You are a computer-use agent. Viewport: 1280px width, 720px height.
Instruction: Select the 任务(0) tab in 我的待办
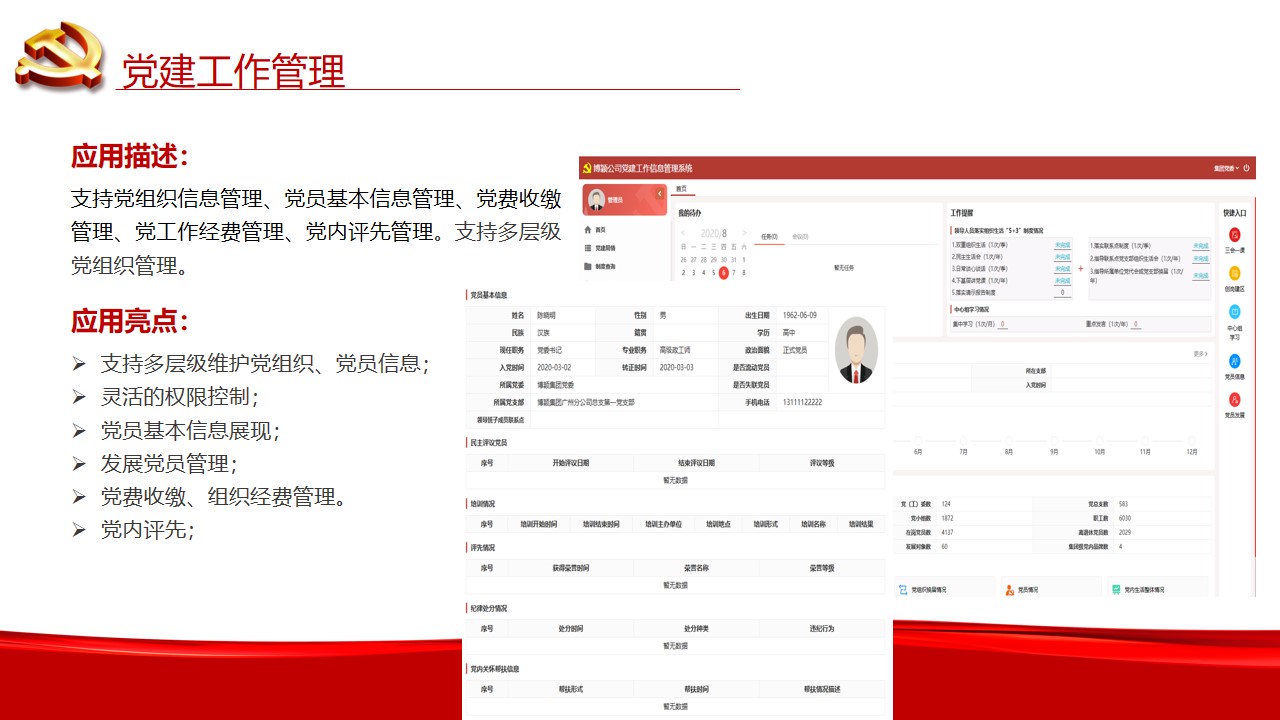(769, 237)
